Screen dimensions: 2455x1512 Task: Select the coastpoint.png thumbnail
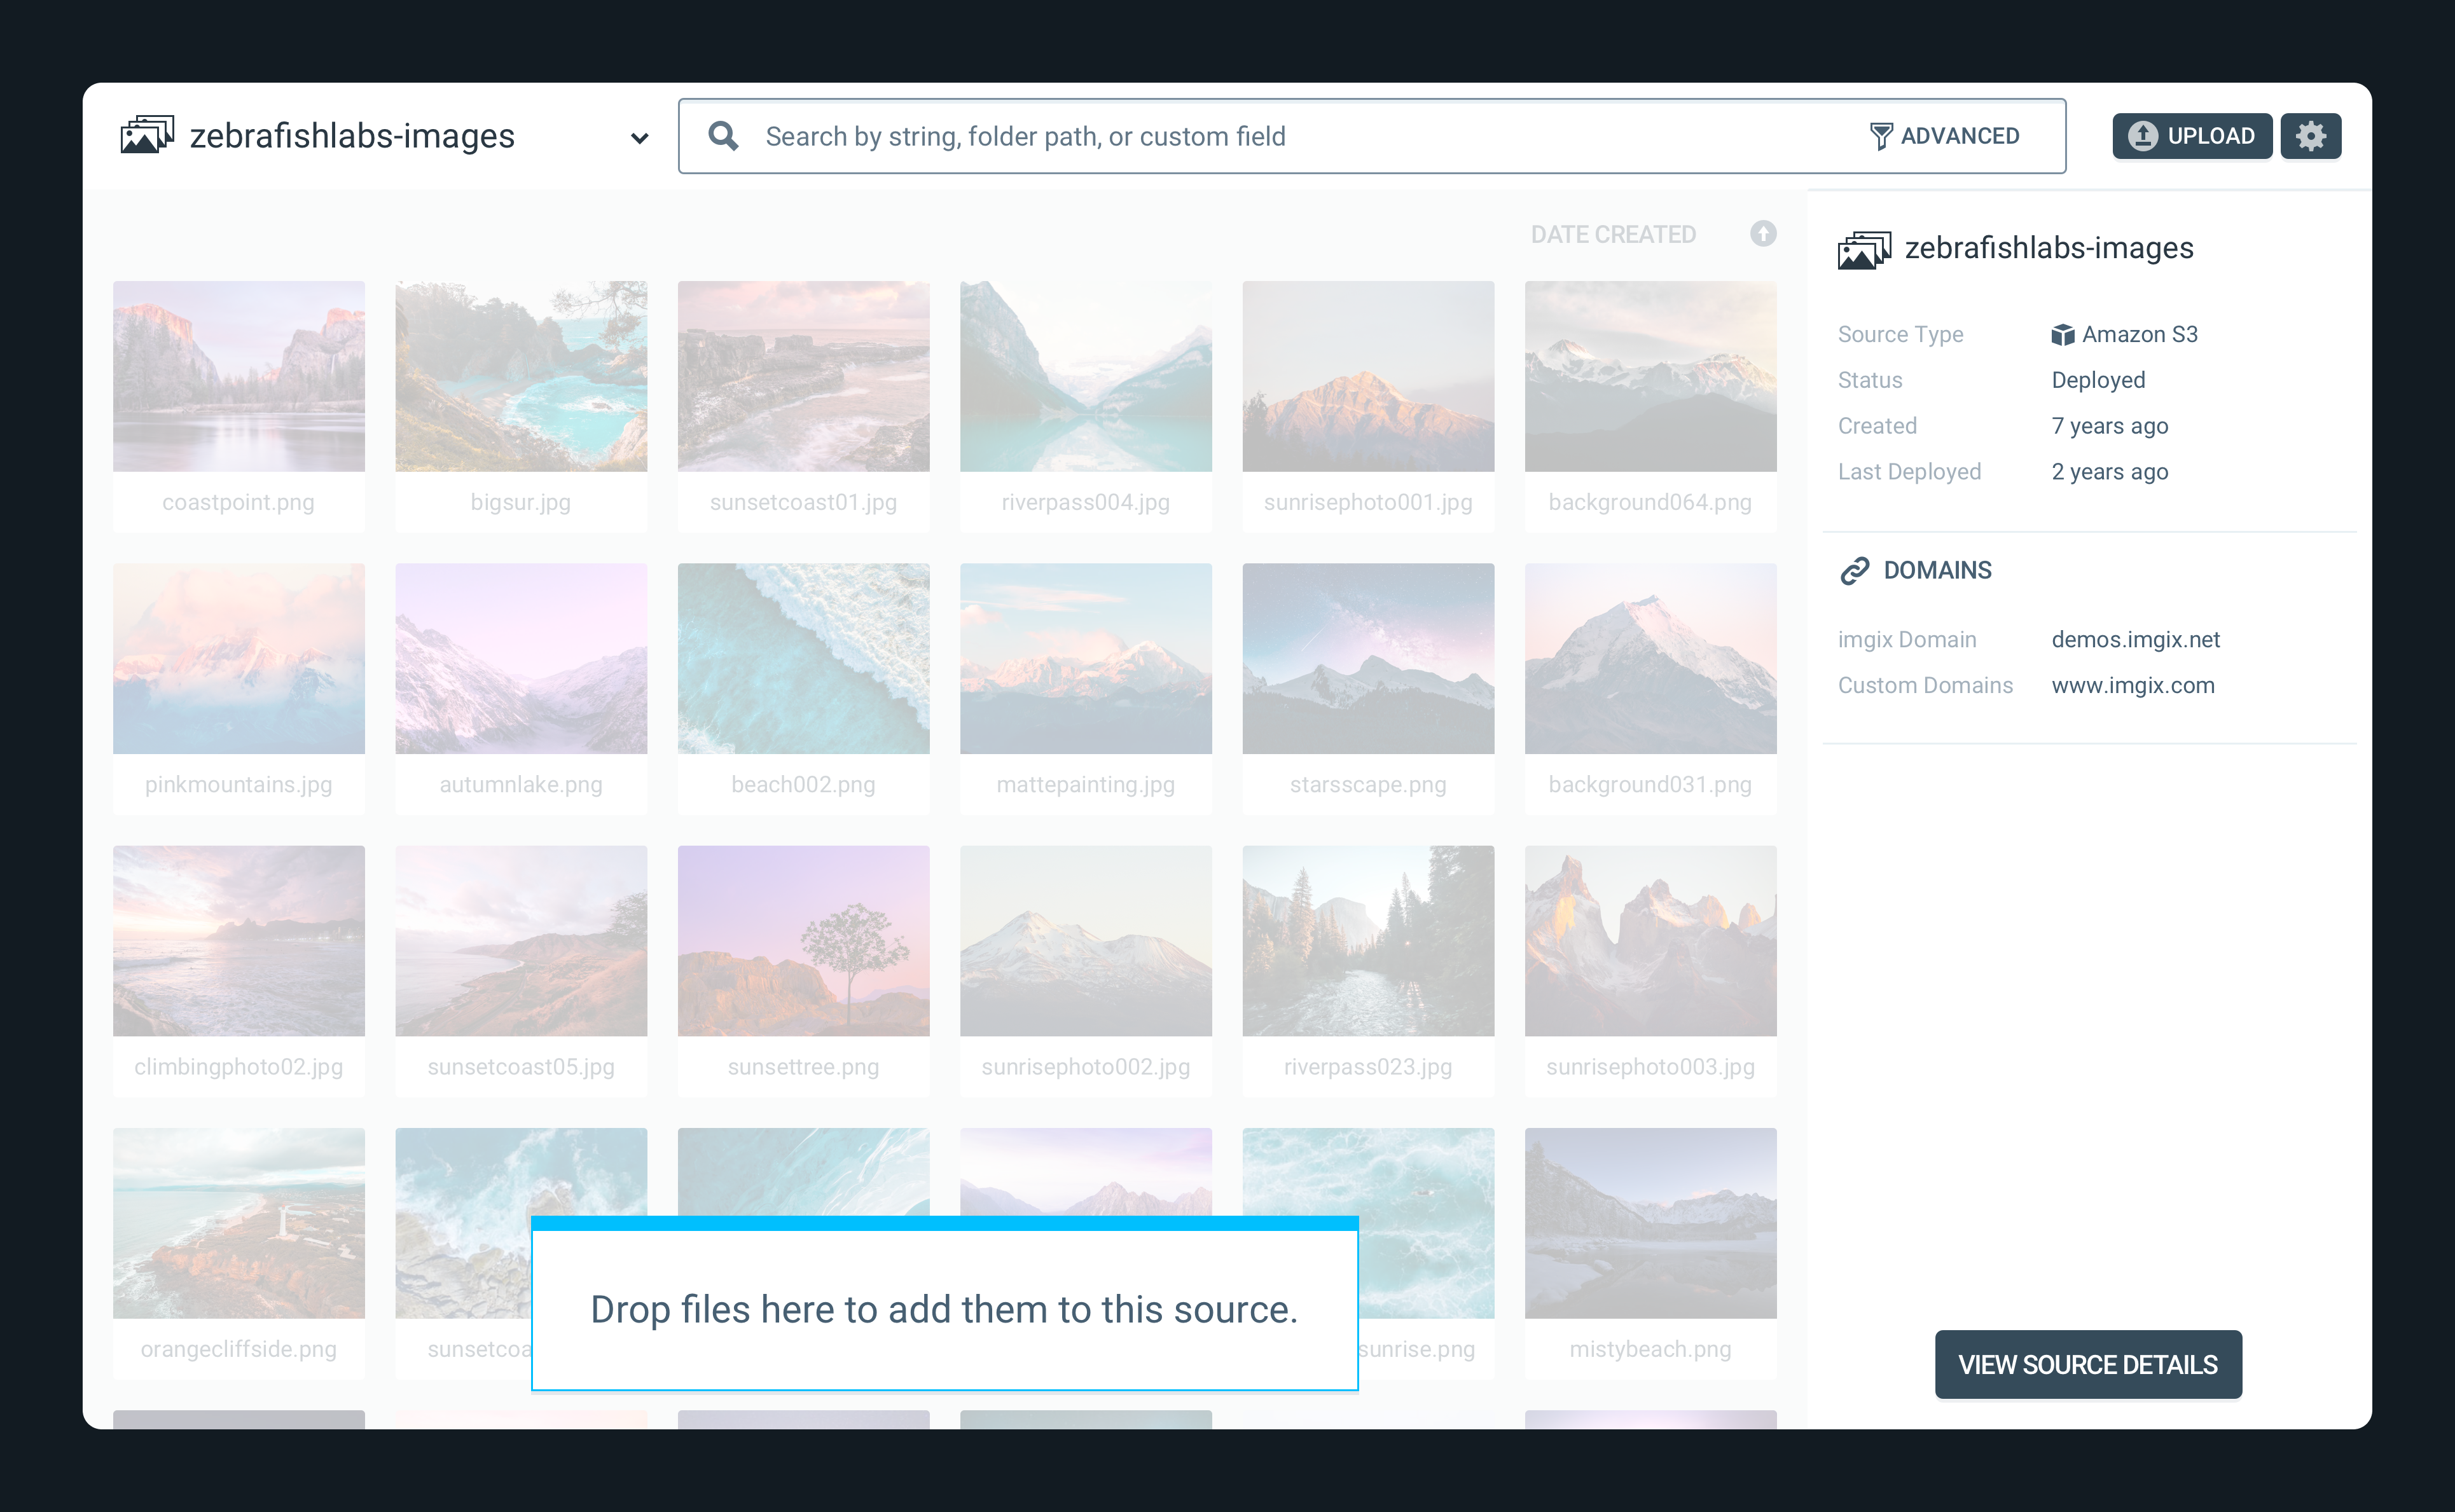tap(239, 376)
